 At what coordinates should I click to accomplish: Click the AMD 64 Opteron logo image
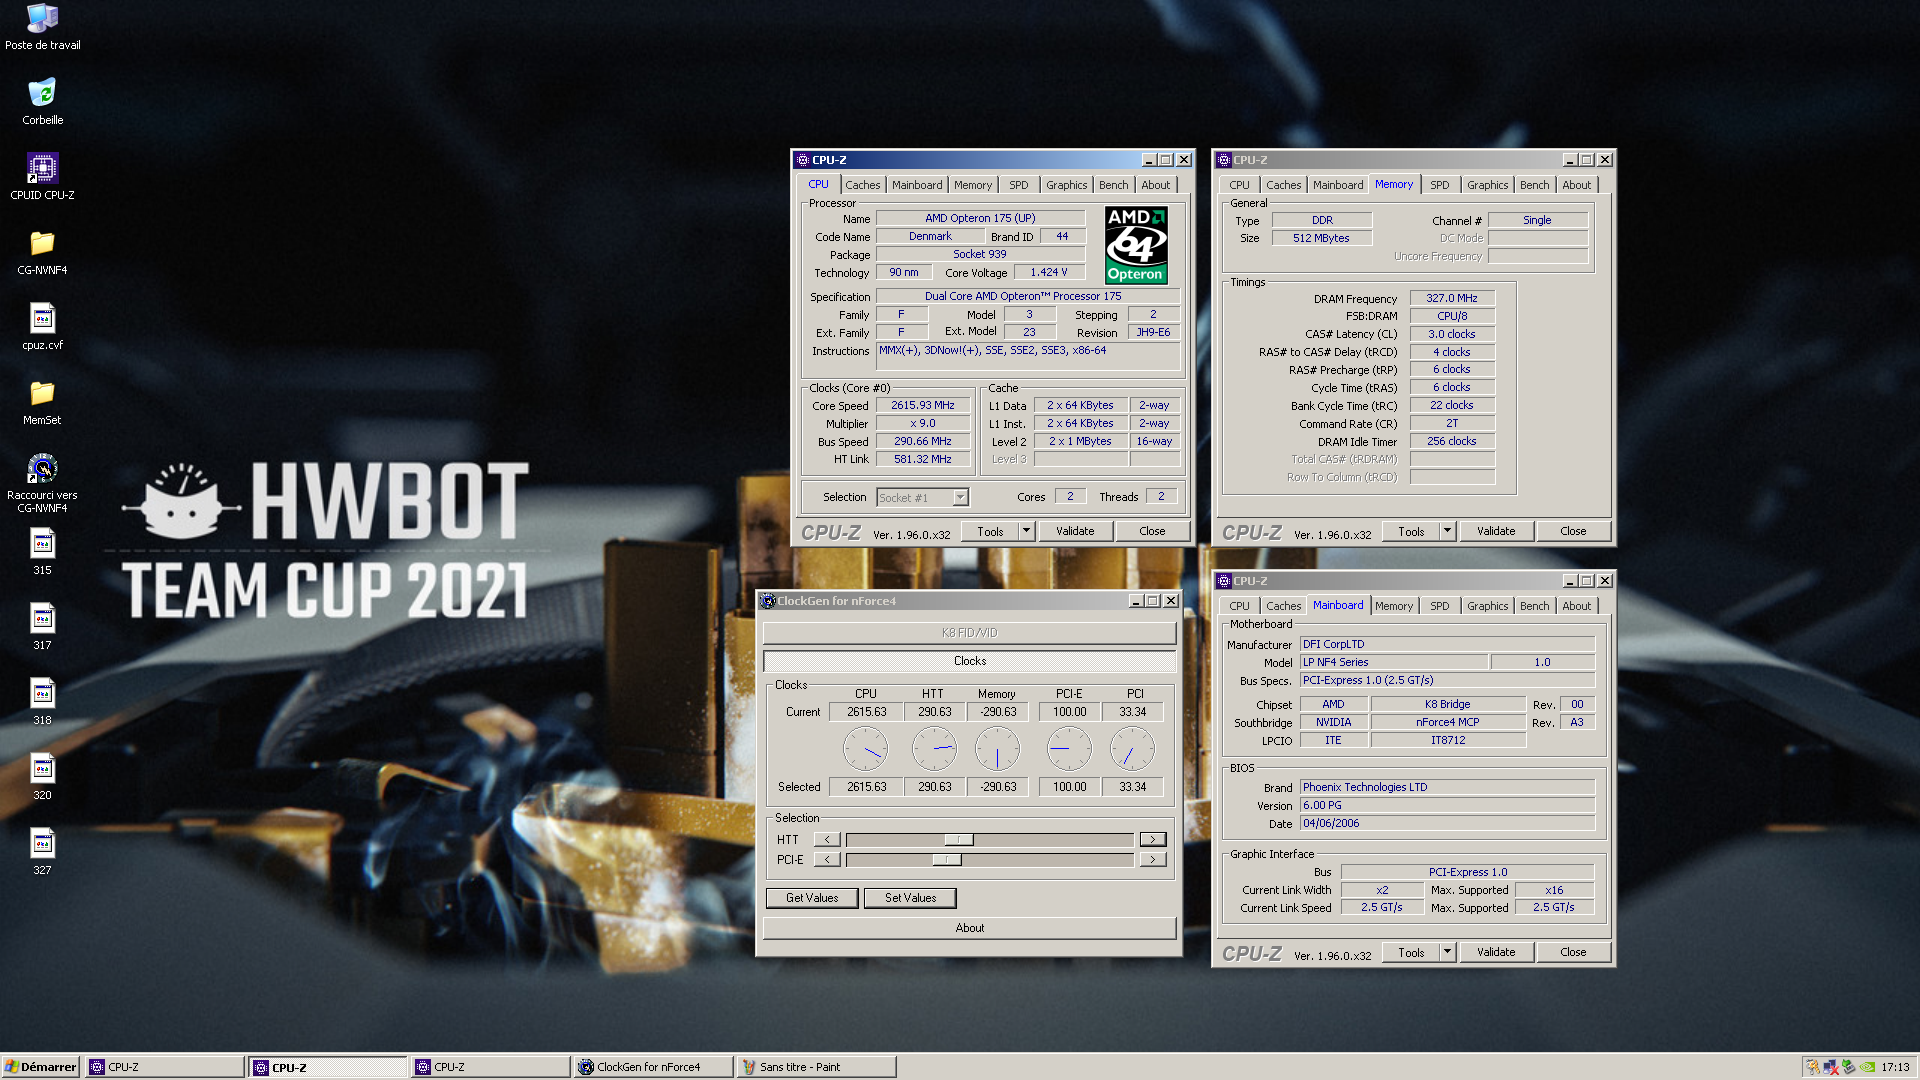click(1136, 245)
